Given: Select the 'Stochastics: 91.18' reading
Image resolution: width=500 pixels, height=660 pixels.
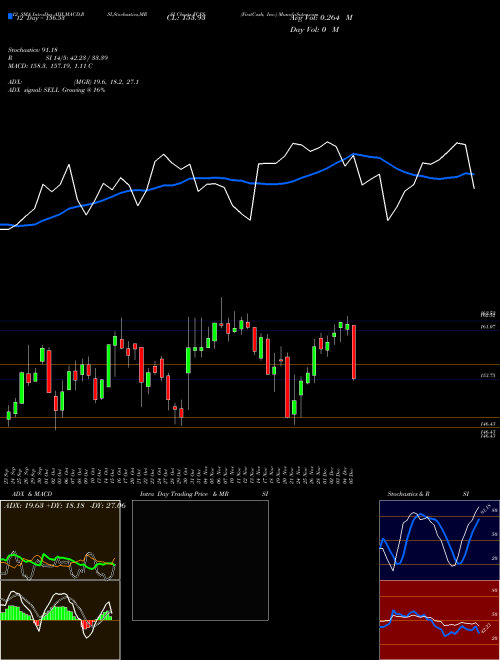Looking at the screenshot, I should point(33,50).
